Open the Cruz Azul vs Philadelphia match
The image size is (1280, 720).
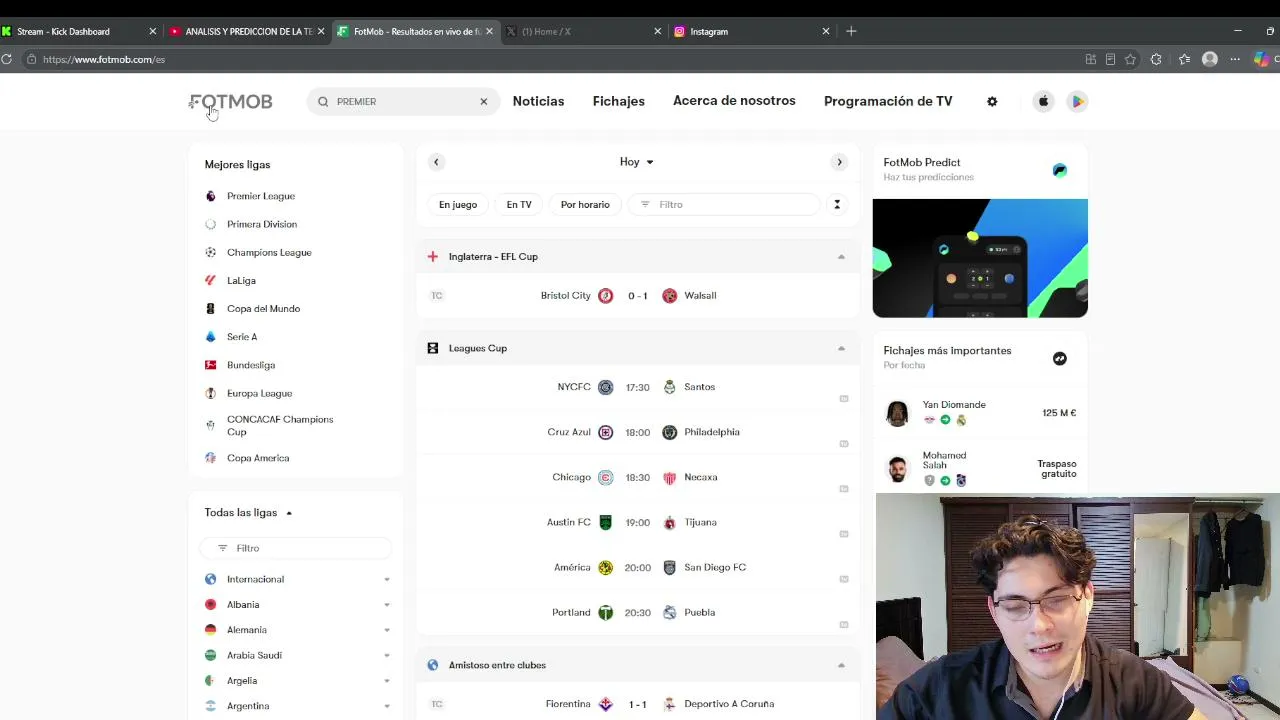(x=638, y=432)
